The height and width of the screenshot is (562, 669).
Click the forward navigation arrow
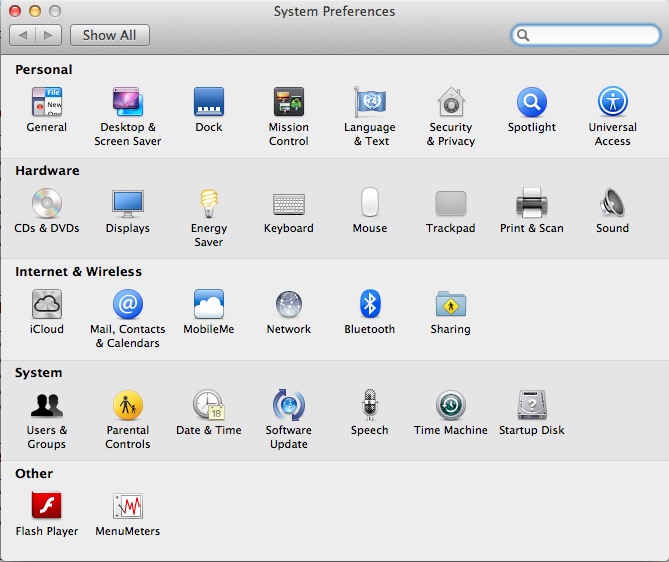point(50,35)
